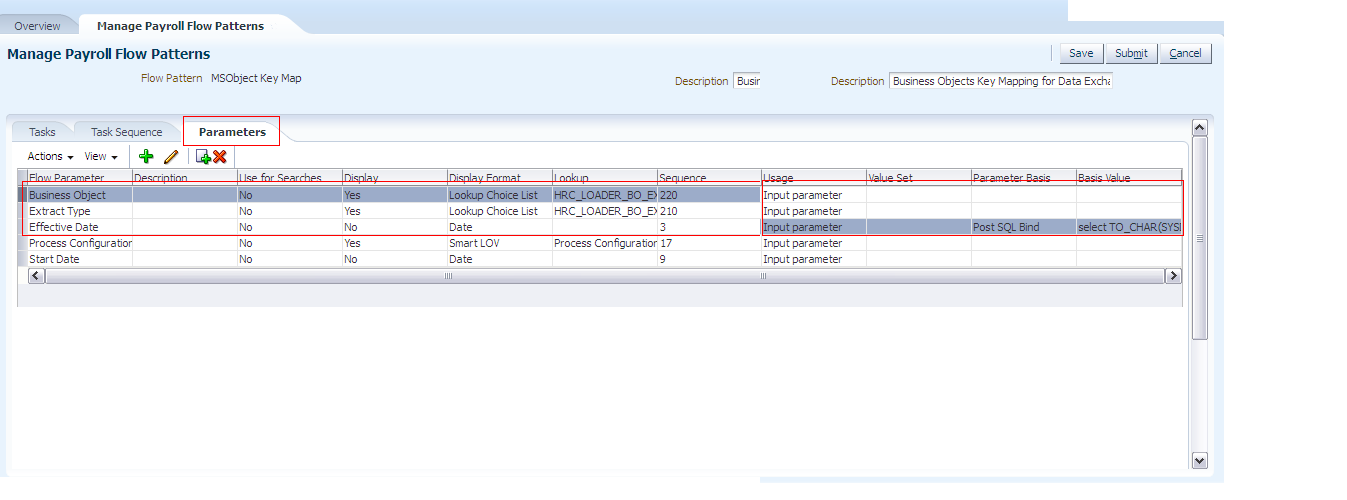Select Manage Payroll Flow Patterns tab
Screen dimensions: 1347x500
point(180,26)
